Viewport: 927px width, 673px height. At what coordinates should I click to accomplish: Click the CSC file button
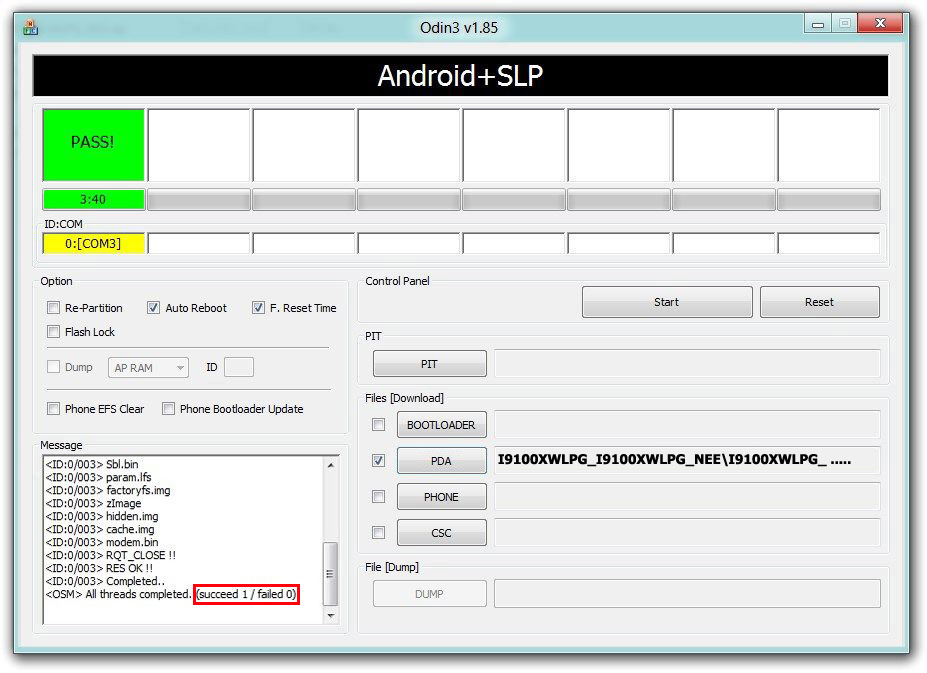tap(442, 533)
